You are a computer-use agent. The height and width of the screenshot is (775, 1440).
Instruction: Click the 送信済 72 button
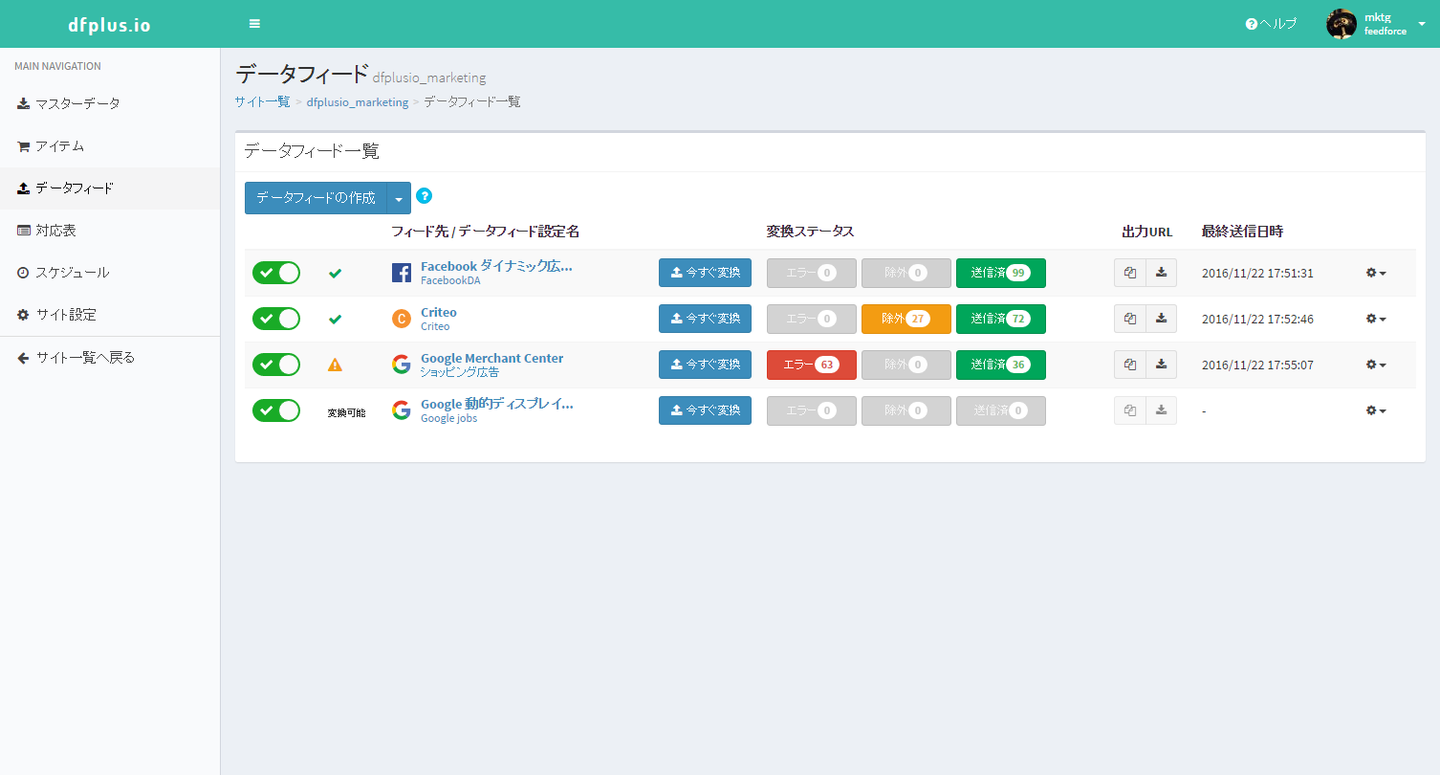pos(1001,319)
